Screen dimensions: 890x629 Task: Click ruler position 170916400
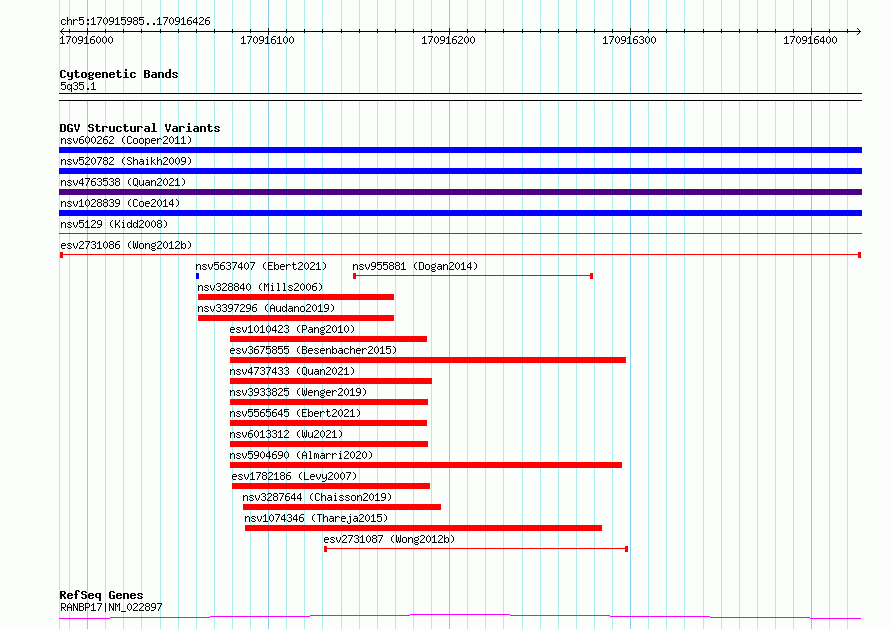(x=810, y=40)
